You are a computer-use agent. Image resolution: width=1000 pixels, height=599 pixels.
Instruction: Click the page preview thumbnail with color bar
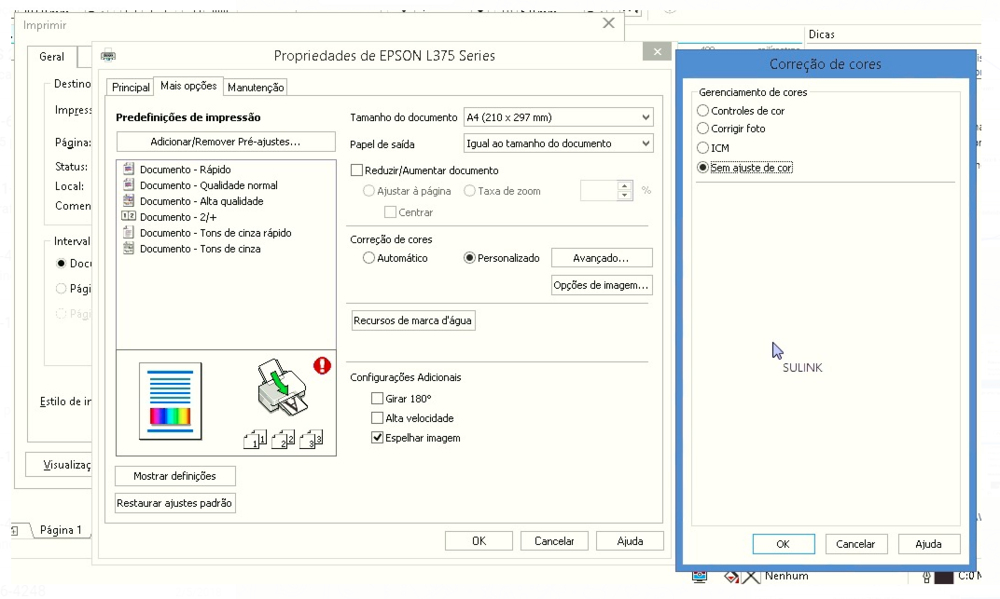170,401
